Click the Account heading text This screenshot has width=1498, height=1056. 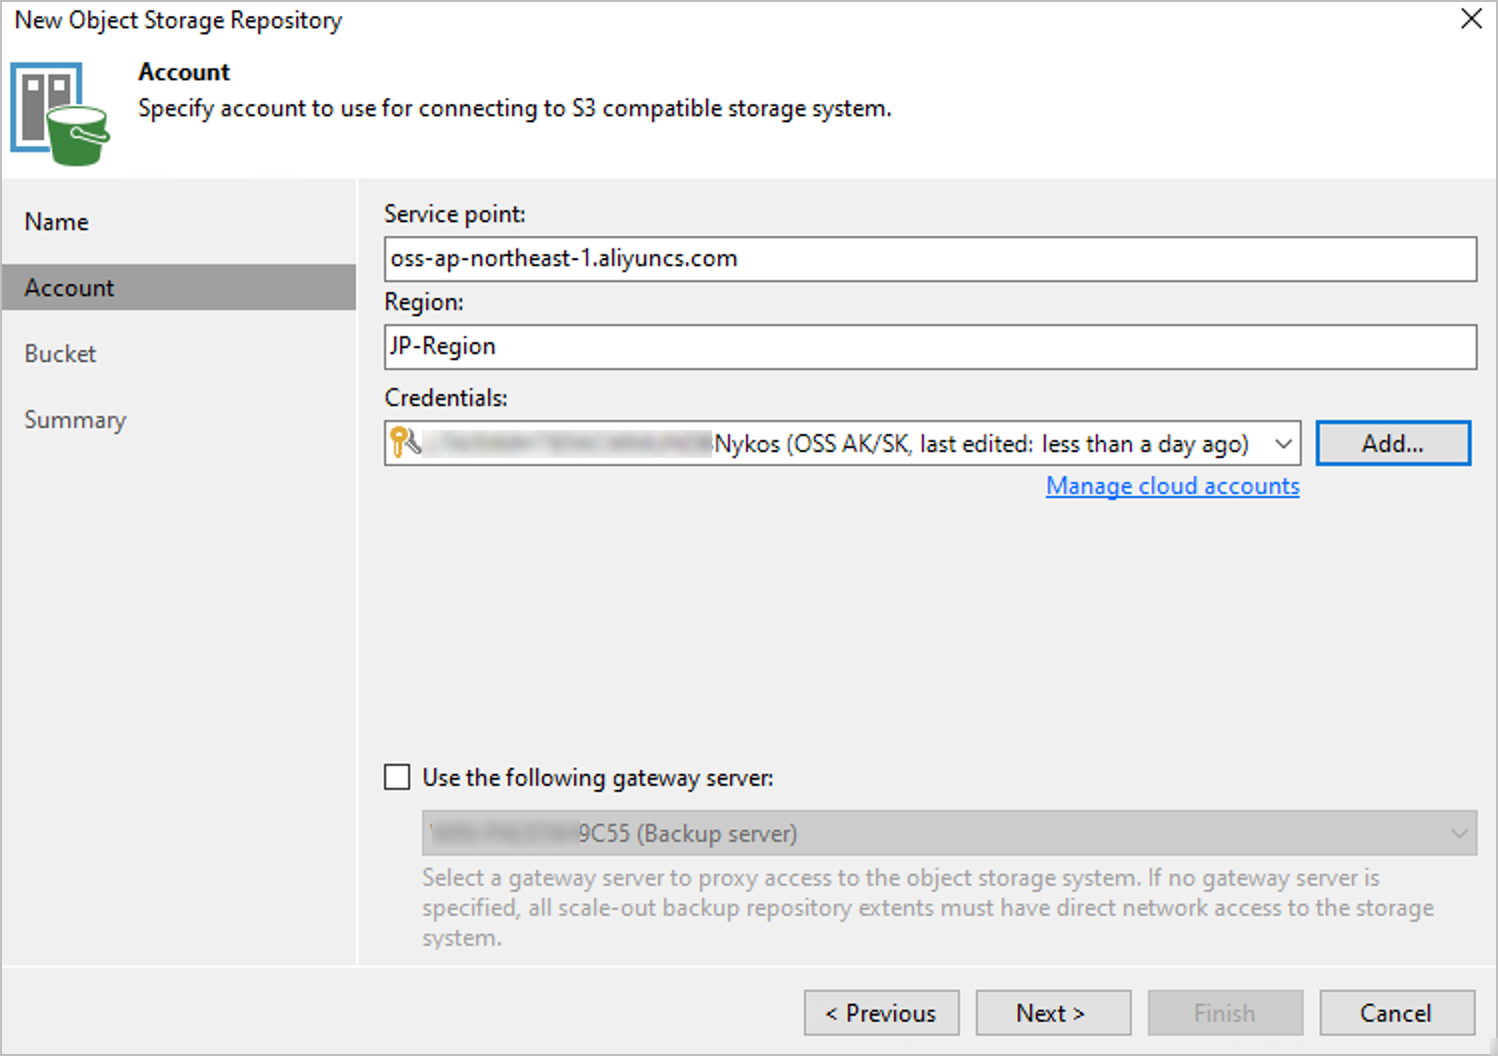(x=184, y=72)
